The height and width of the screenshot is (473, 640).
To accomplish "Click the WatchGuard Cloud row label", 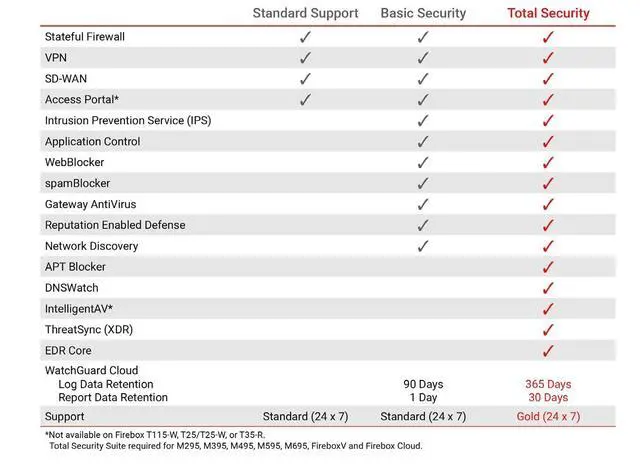I will click(x=91, y=371).
